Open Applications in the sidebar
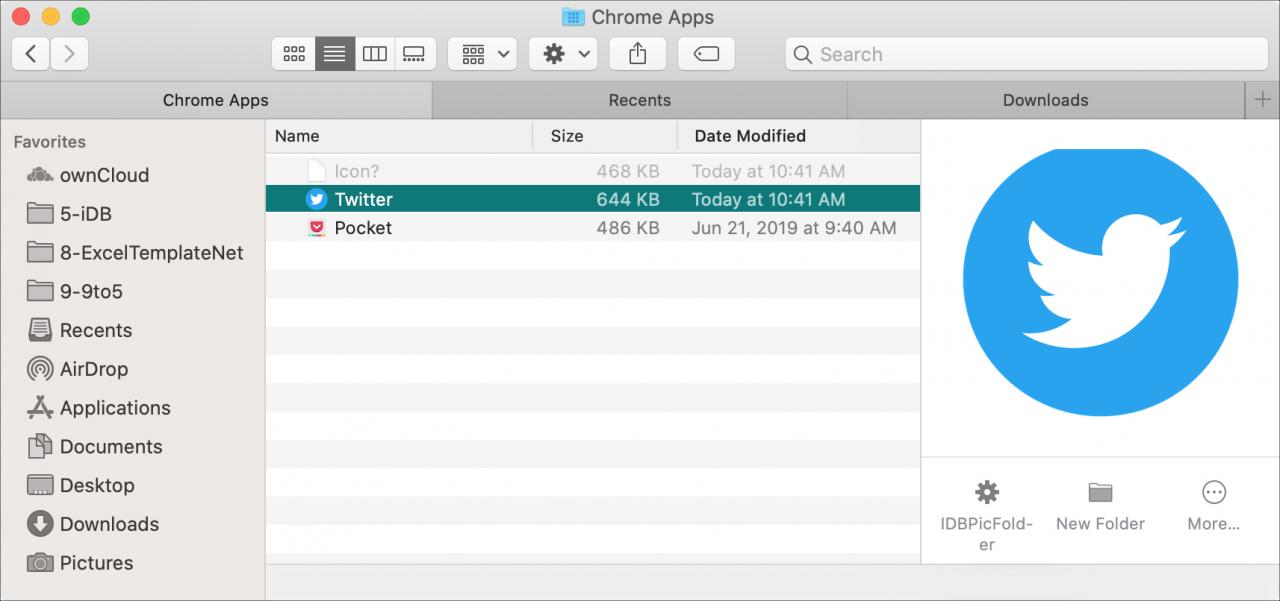Viewport: 1280px width, 601px height. tap(98, 408)
